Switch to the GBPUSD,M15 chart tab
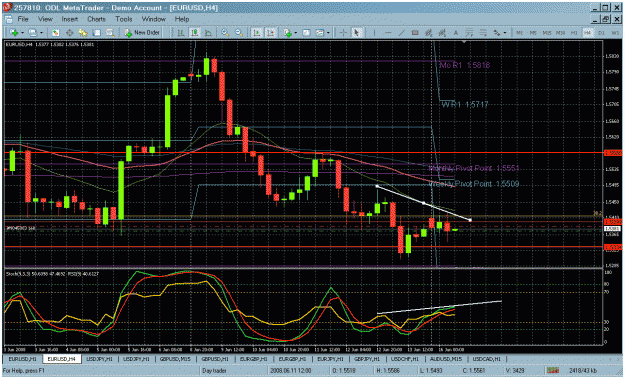This screenshot has width=625, height=377. pos(175,359)
